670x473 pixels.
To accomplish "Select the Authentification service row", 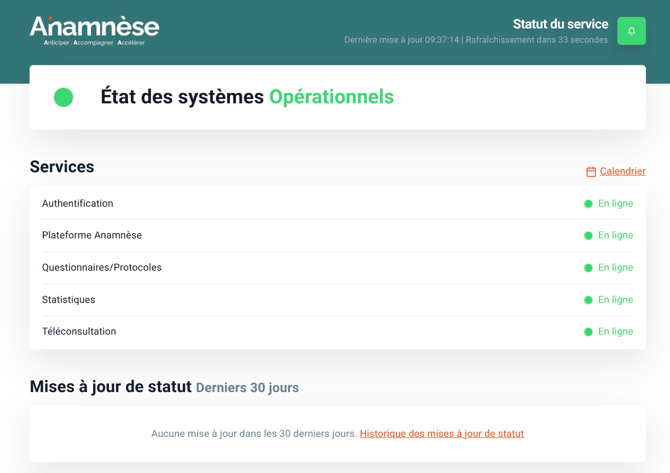I will coord(338,203).
